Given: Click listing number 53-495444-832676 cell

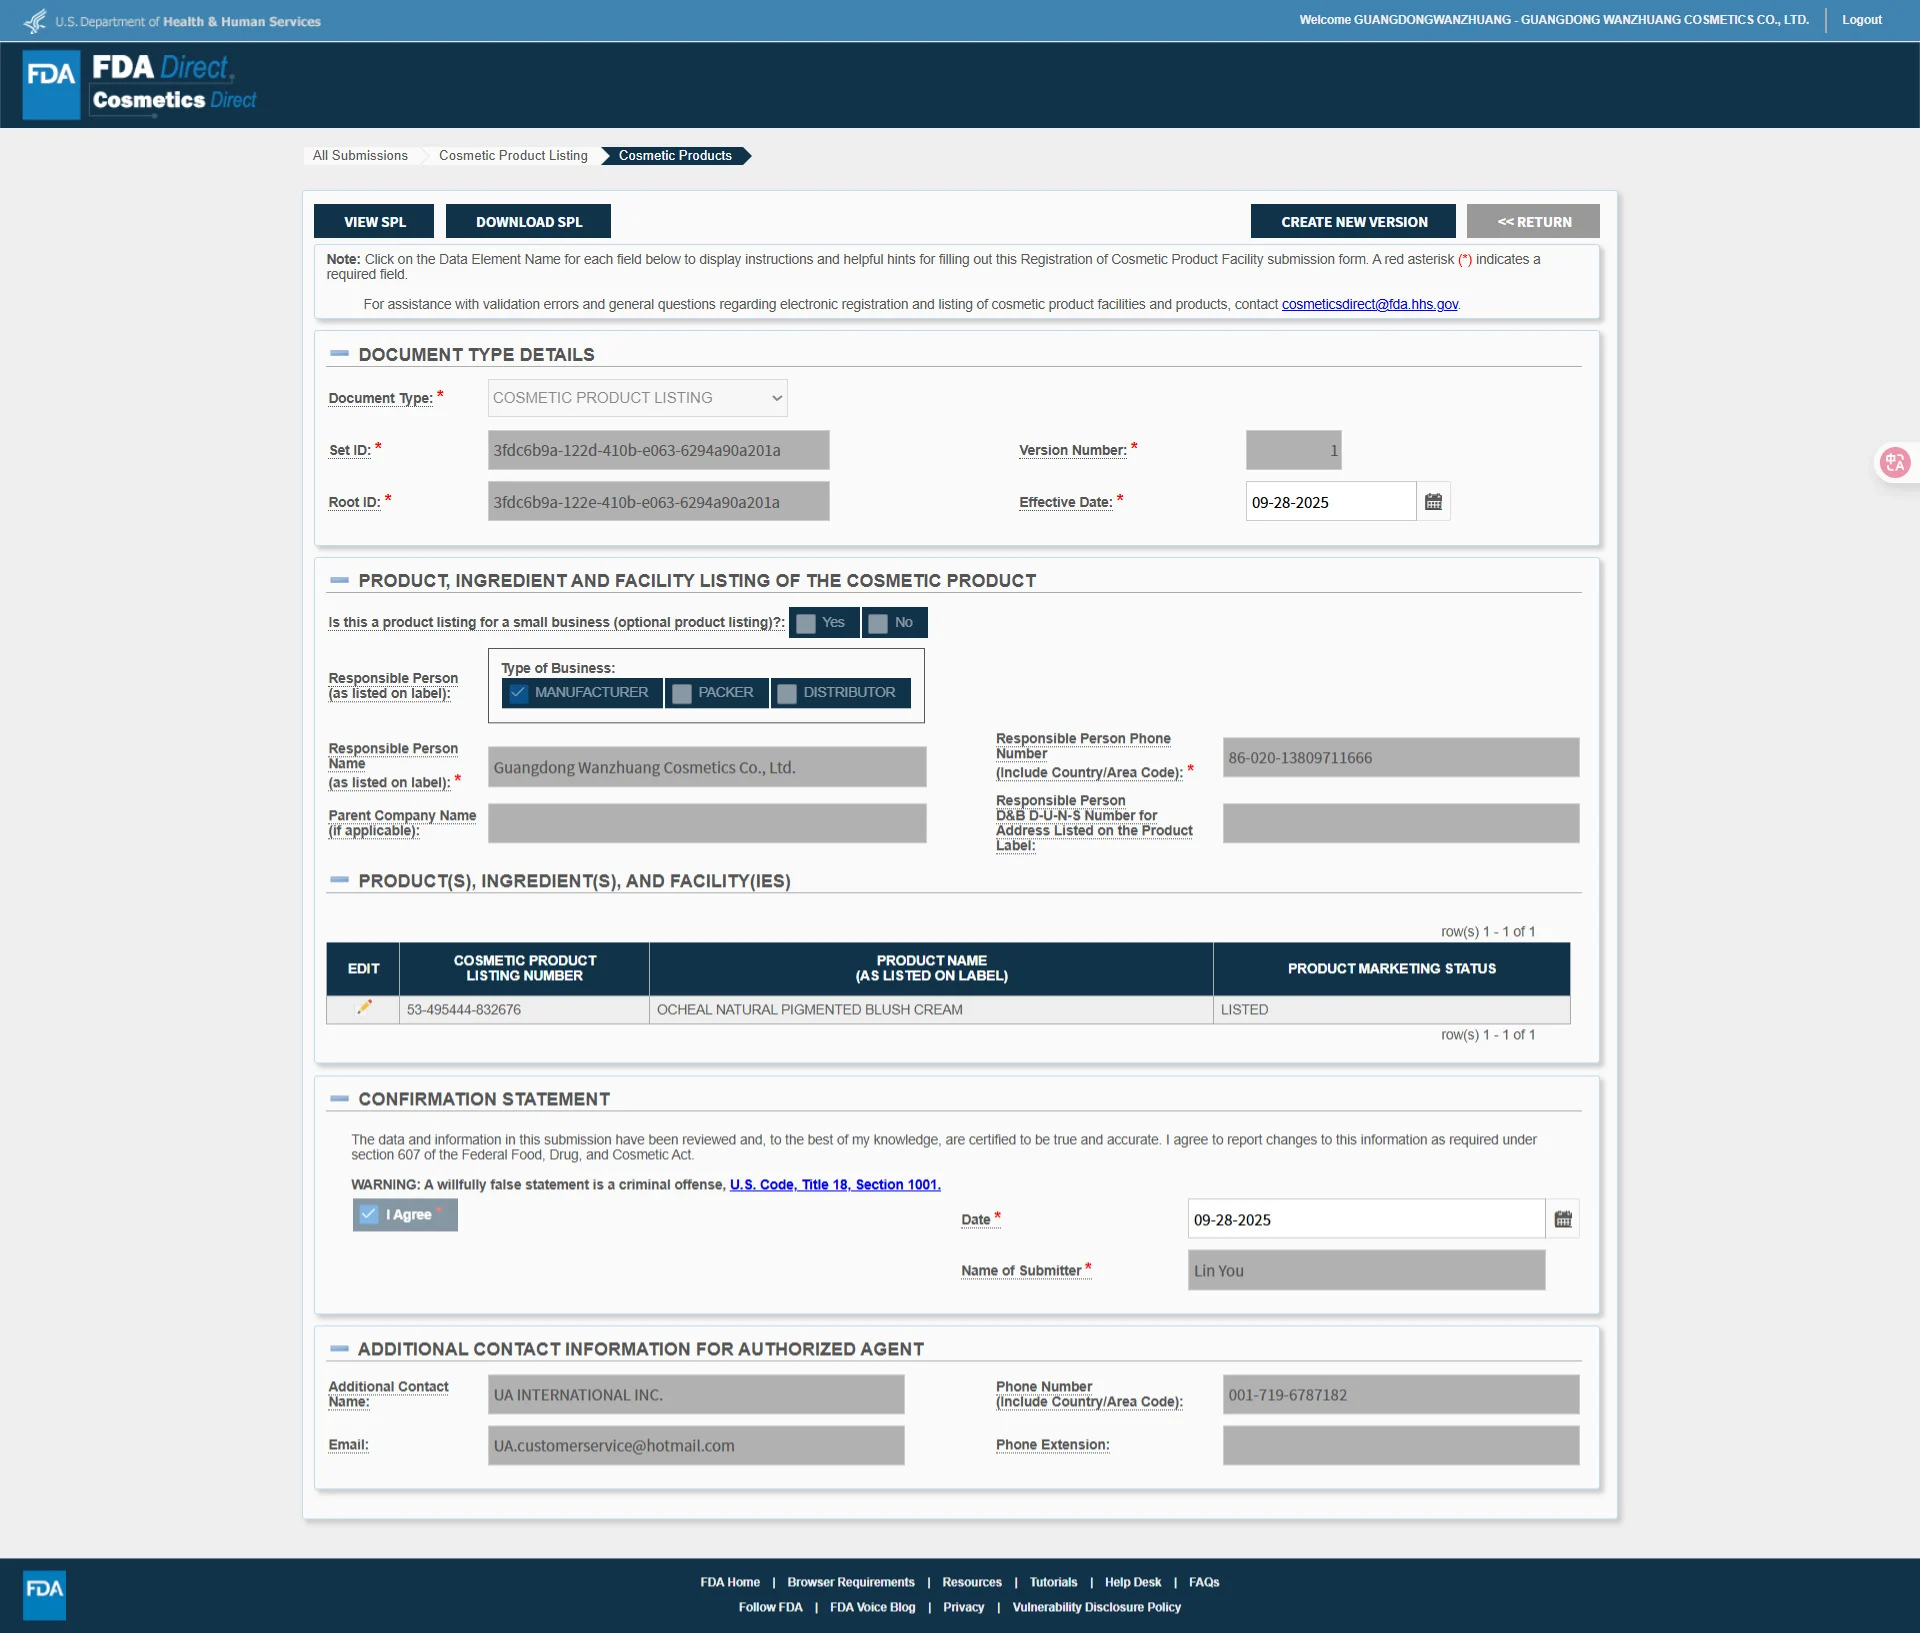Looking at the screenshot, I should (524, 1009).
